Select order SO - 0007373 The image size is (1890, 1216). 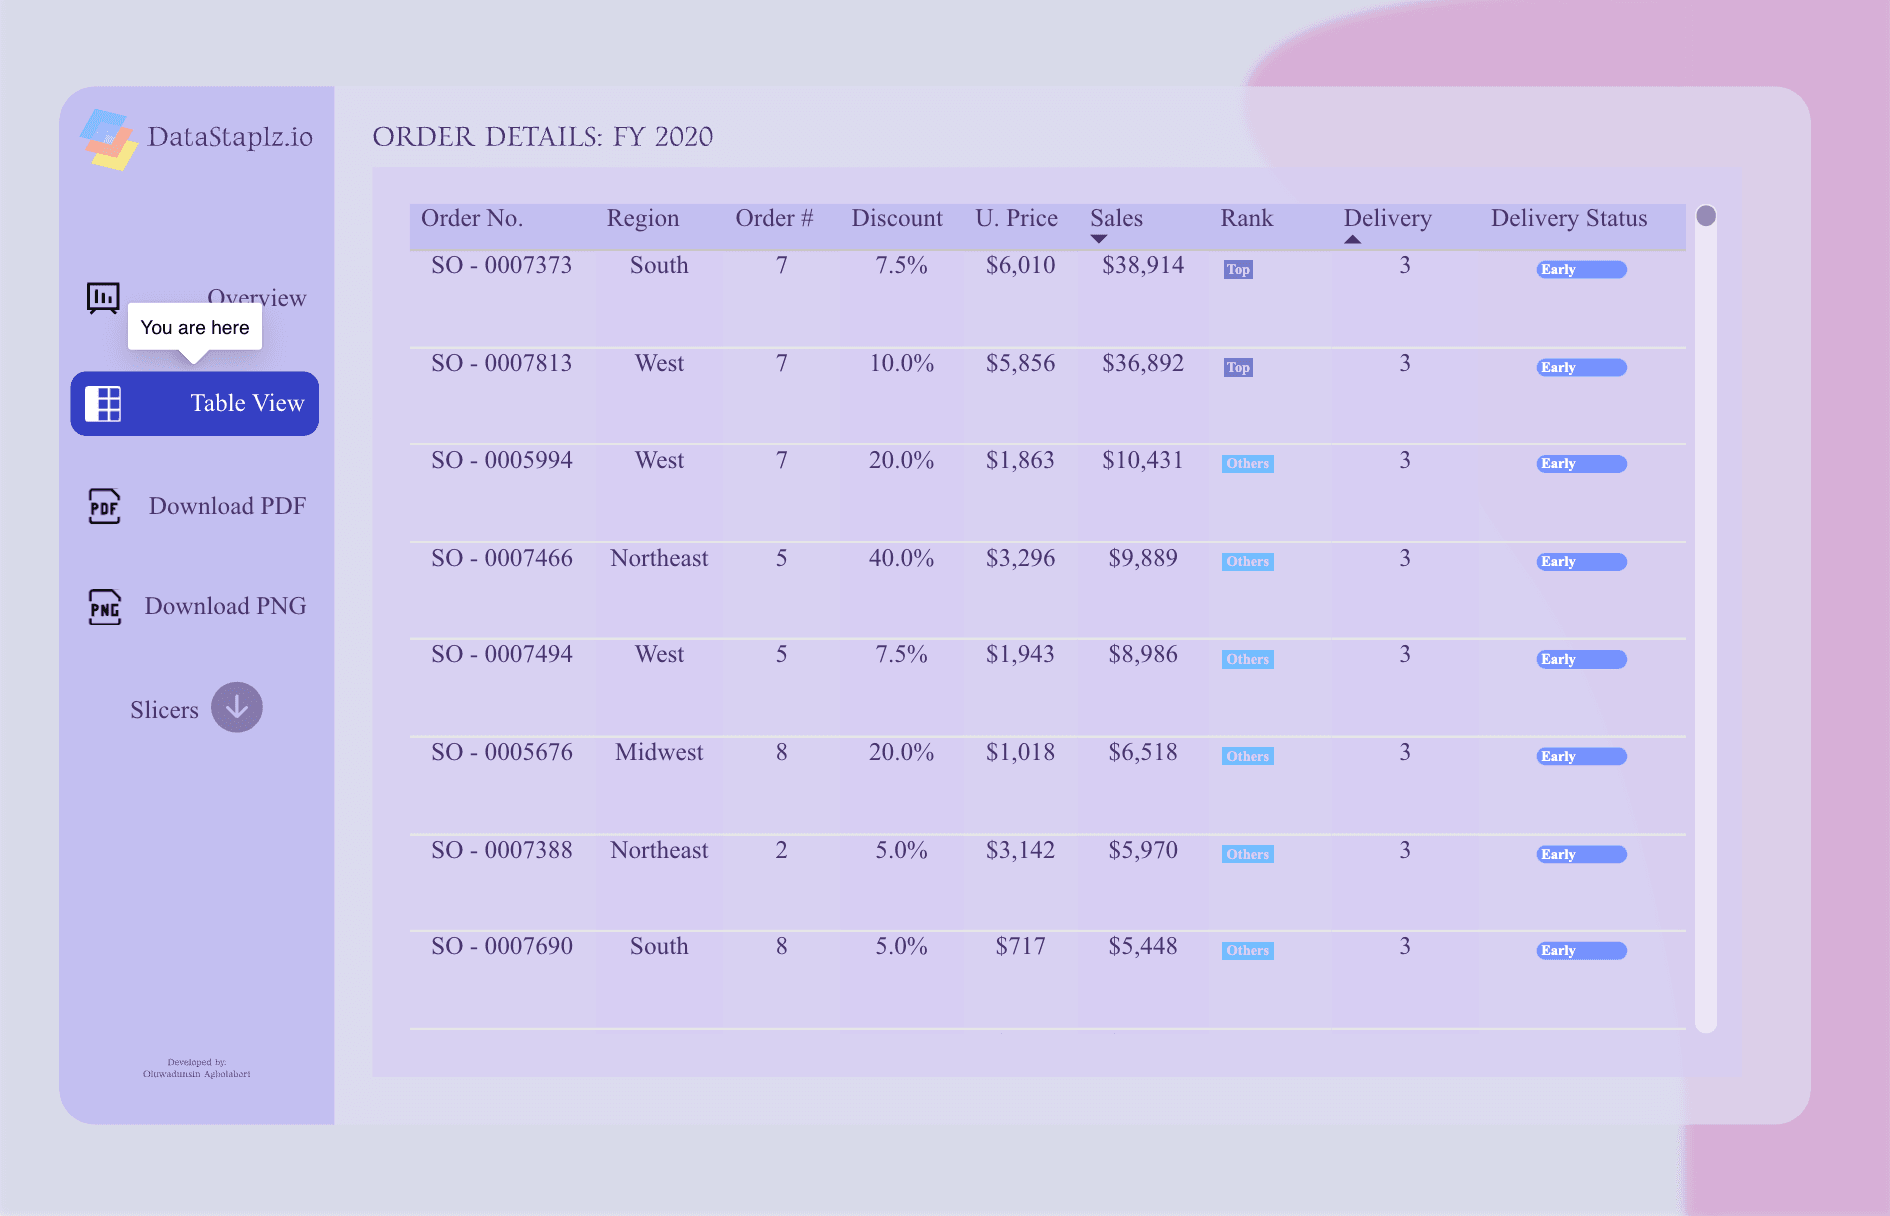click(501, 265)
